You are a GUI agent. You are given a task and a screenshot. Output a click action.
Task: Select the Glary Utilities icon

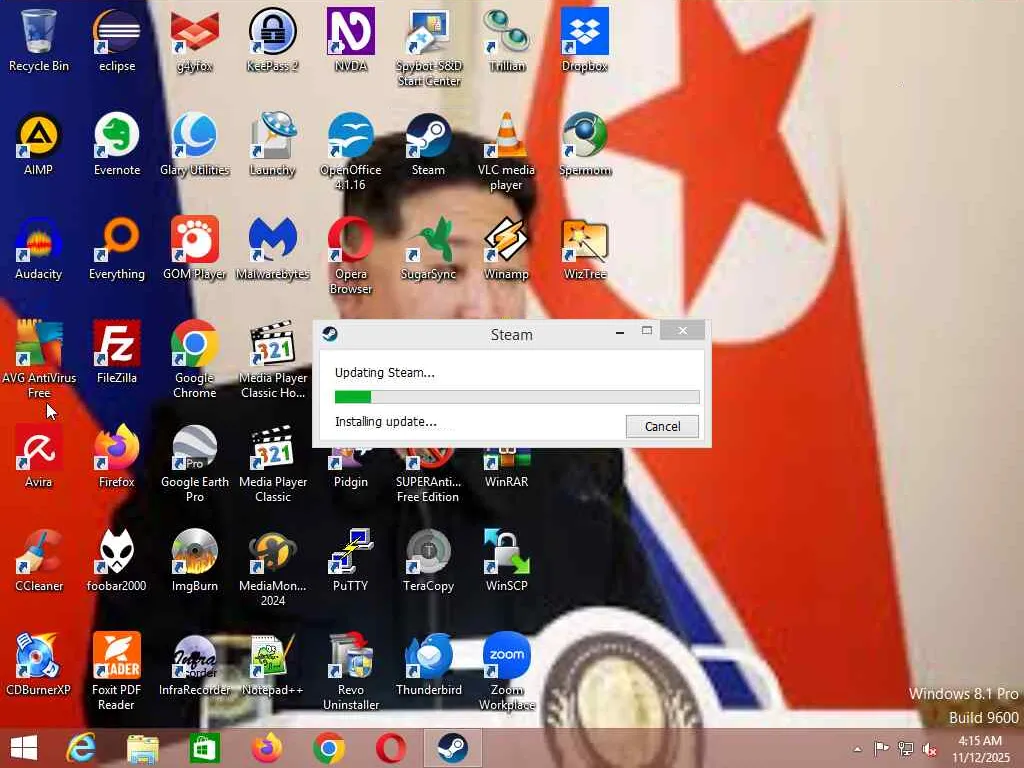pos(195,144)
